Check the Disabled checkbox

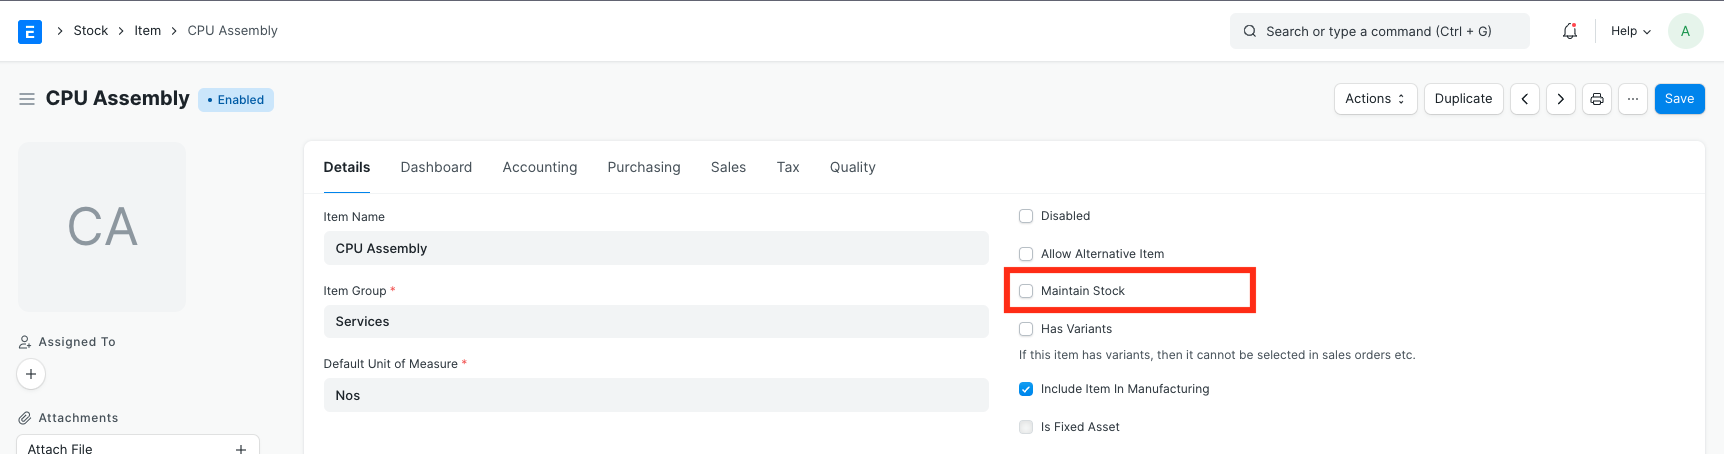pos(1026,216)
